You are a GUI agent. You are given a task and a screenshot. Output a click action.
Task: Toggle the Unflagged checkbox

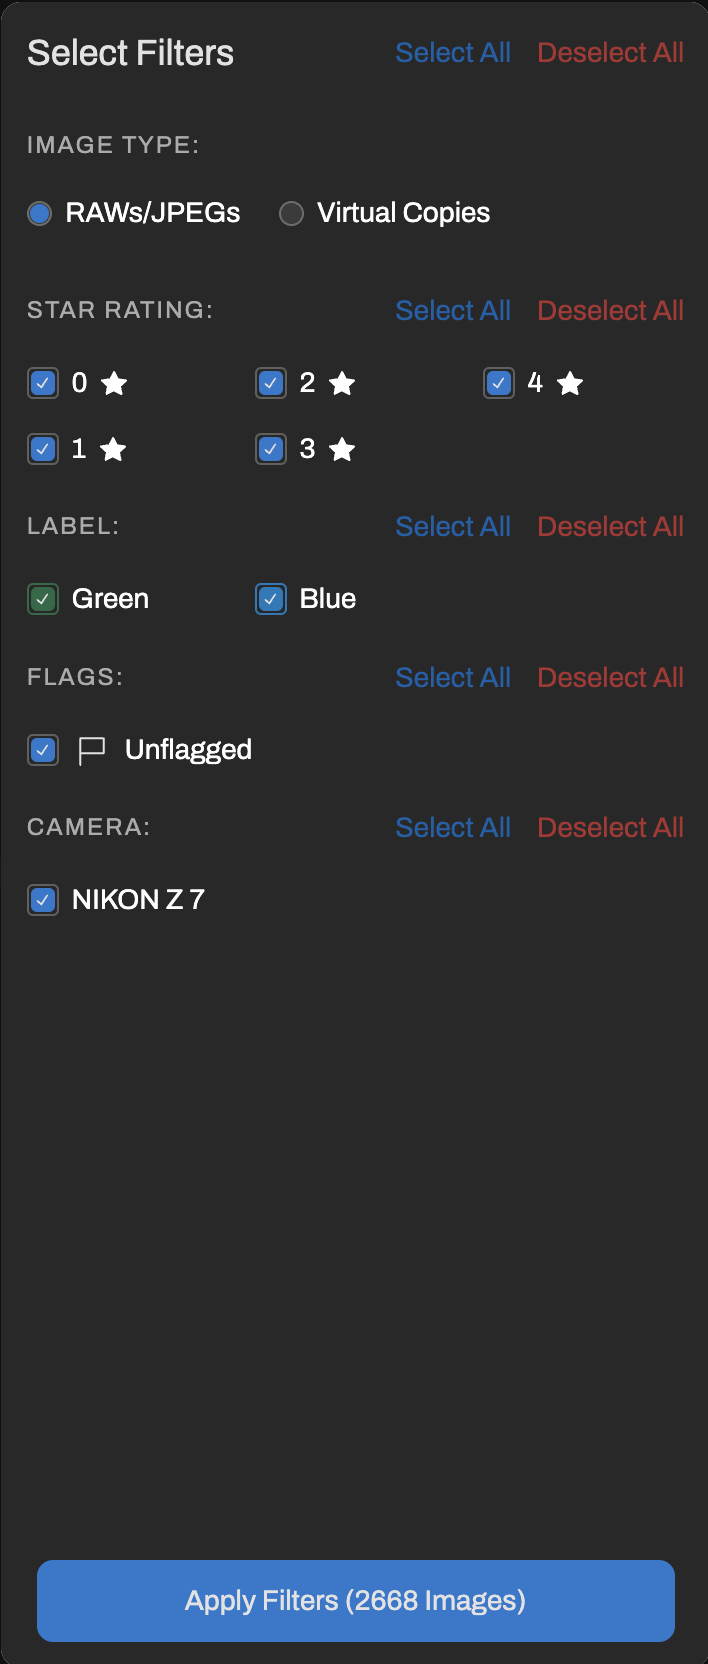pyautogui.click(x=43, y=750)
